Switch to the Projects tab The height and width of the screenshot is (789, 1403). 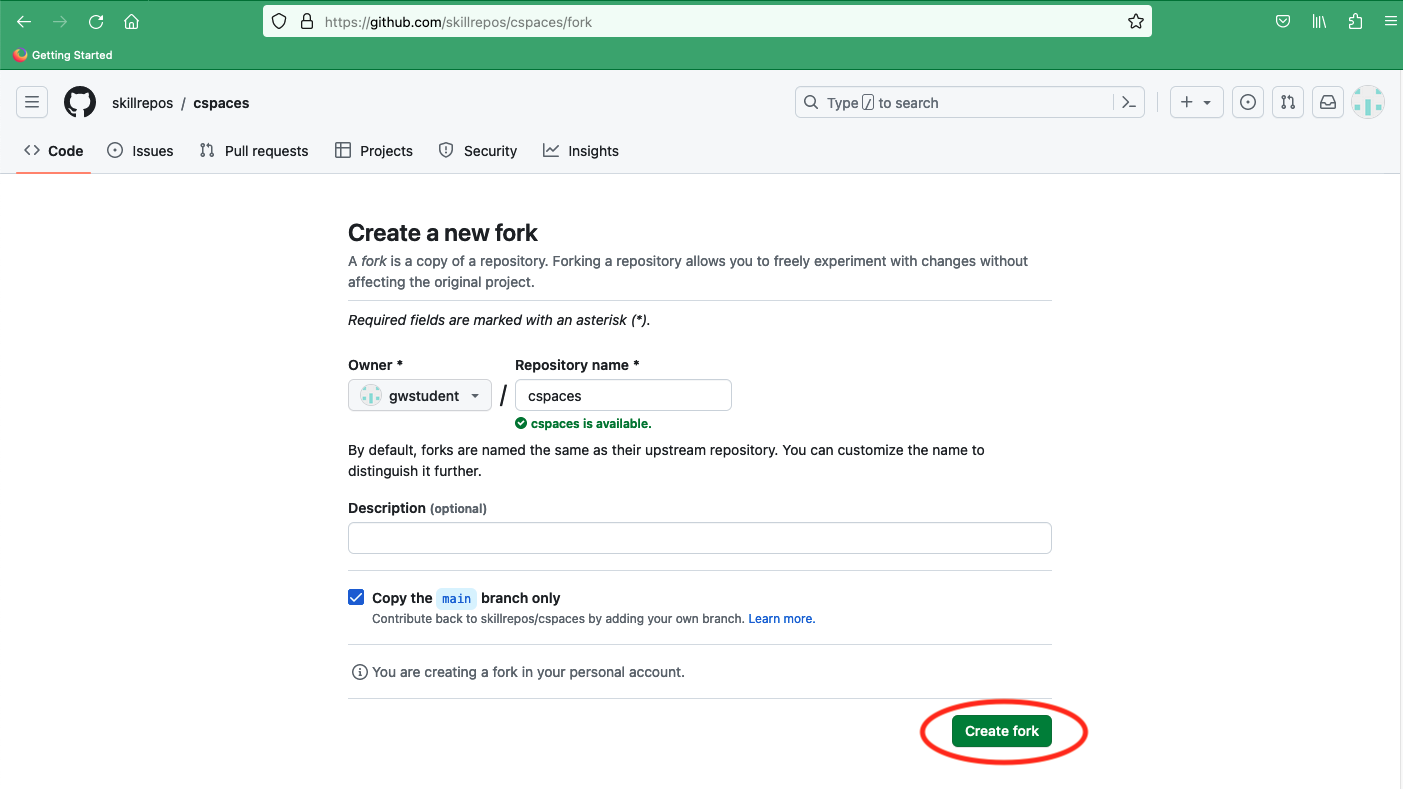pyautogui.click(x=374, y=151)
